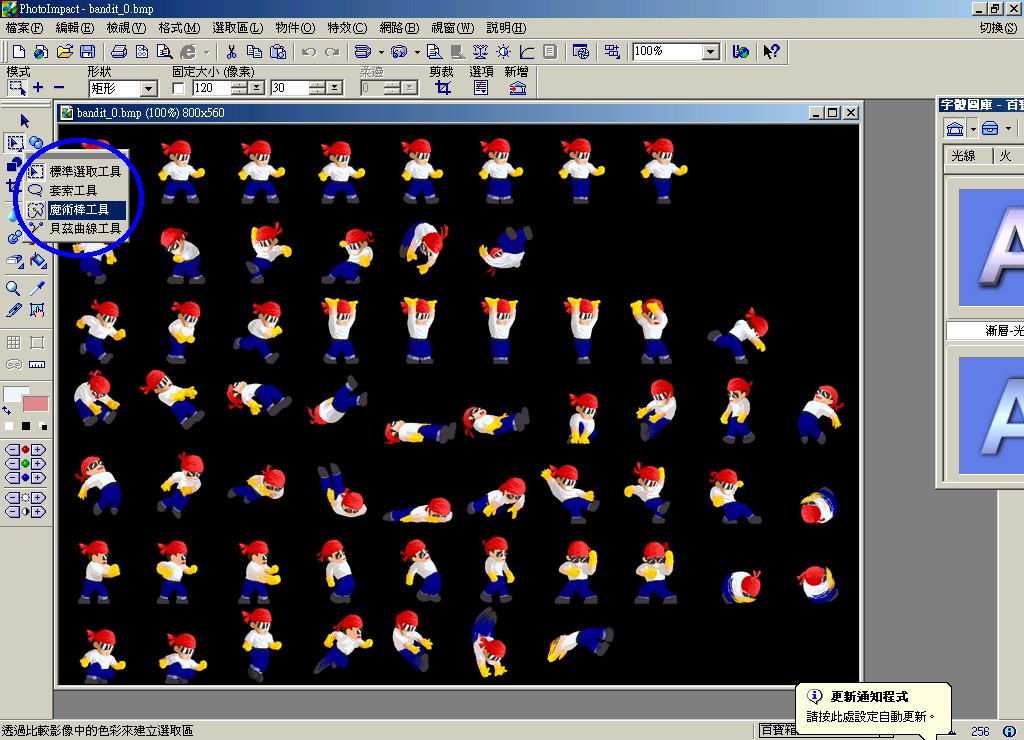1024x740 pixels.
Task: Save the image with floppy disk icon
Action: click(x=88, y=52)
